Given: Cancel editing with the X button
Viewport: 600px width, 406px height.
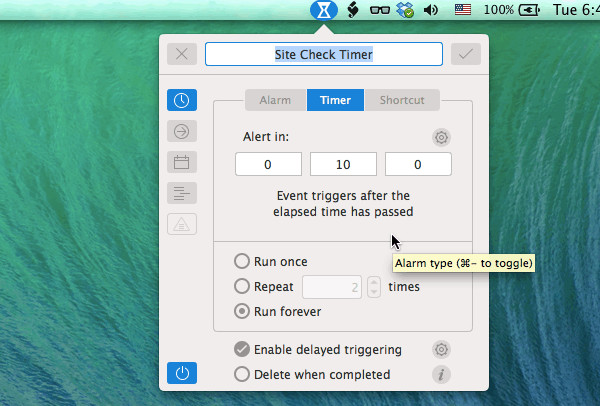Looking at the screenshot, I should tap(182, 54).
